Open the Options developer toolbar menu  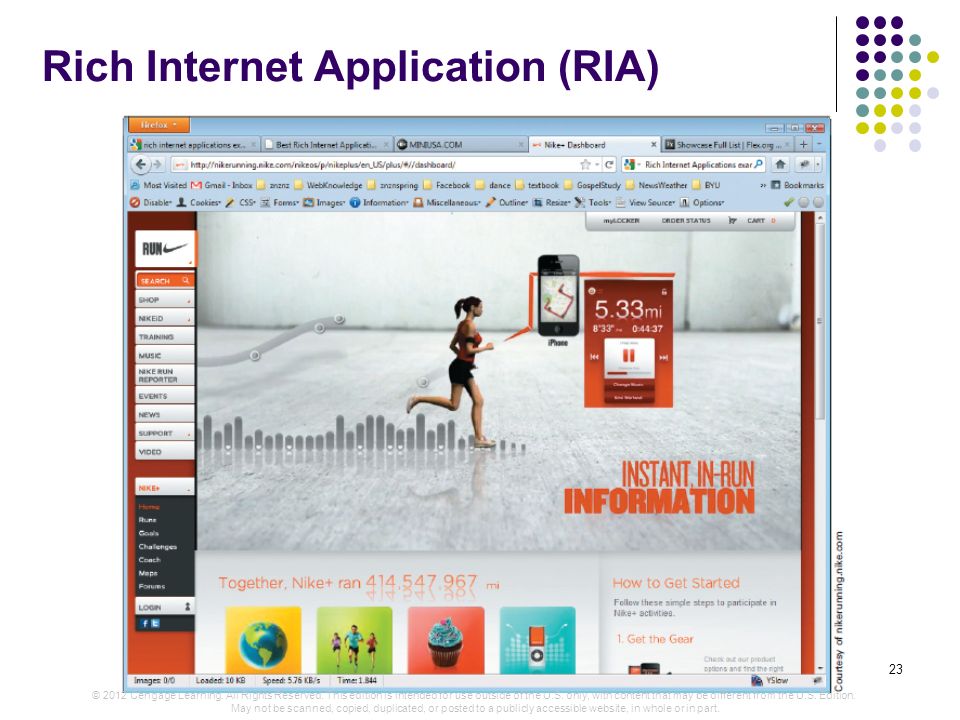(702, 203)
